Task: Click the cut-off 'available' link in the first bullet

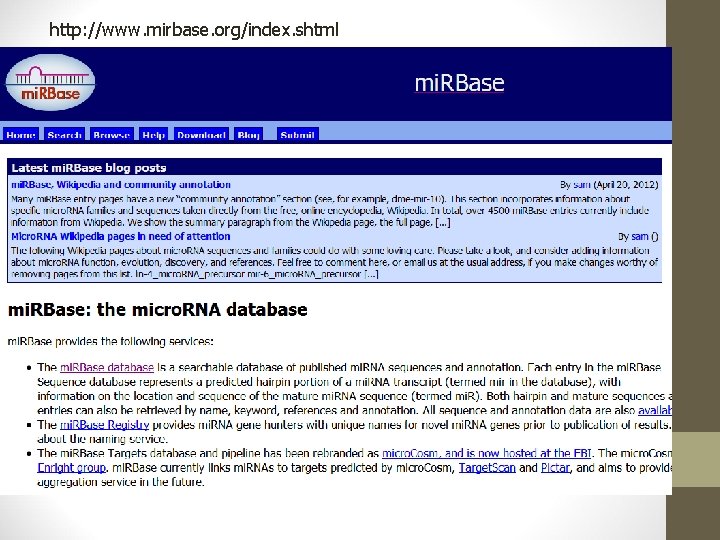Action: click(655, 410)
